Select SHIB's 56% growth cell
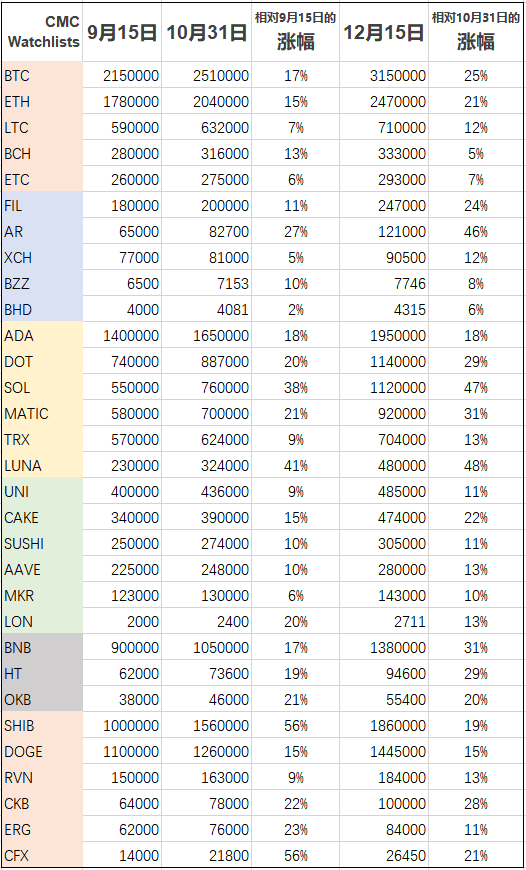Image resolution: width=526 pixels, height=870 pixels. [x=295, y=726]
